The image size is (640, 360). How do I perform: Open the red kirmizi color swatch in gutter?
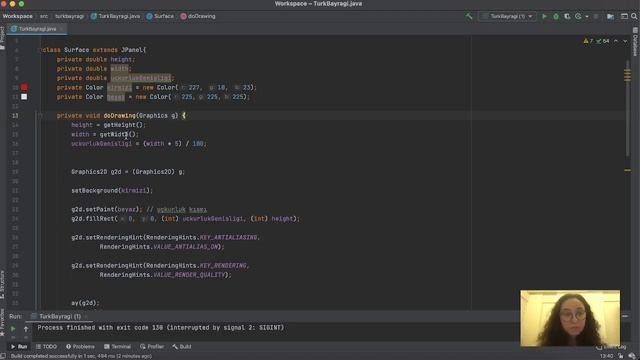click(x=24, y=87)
